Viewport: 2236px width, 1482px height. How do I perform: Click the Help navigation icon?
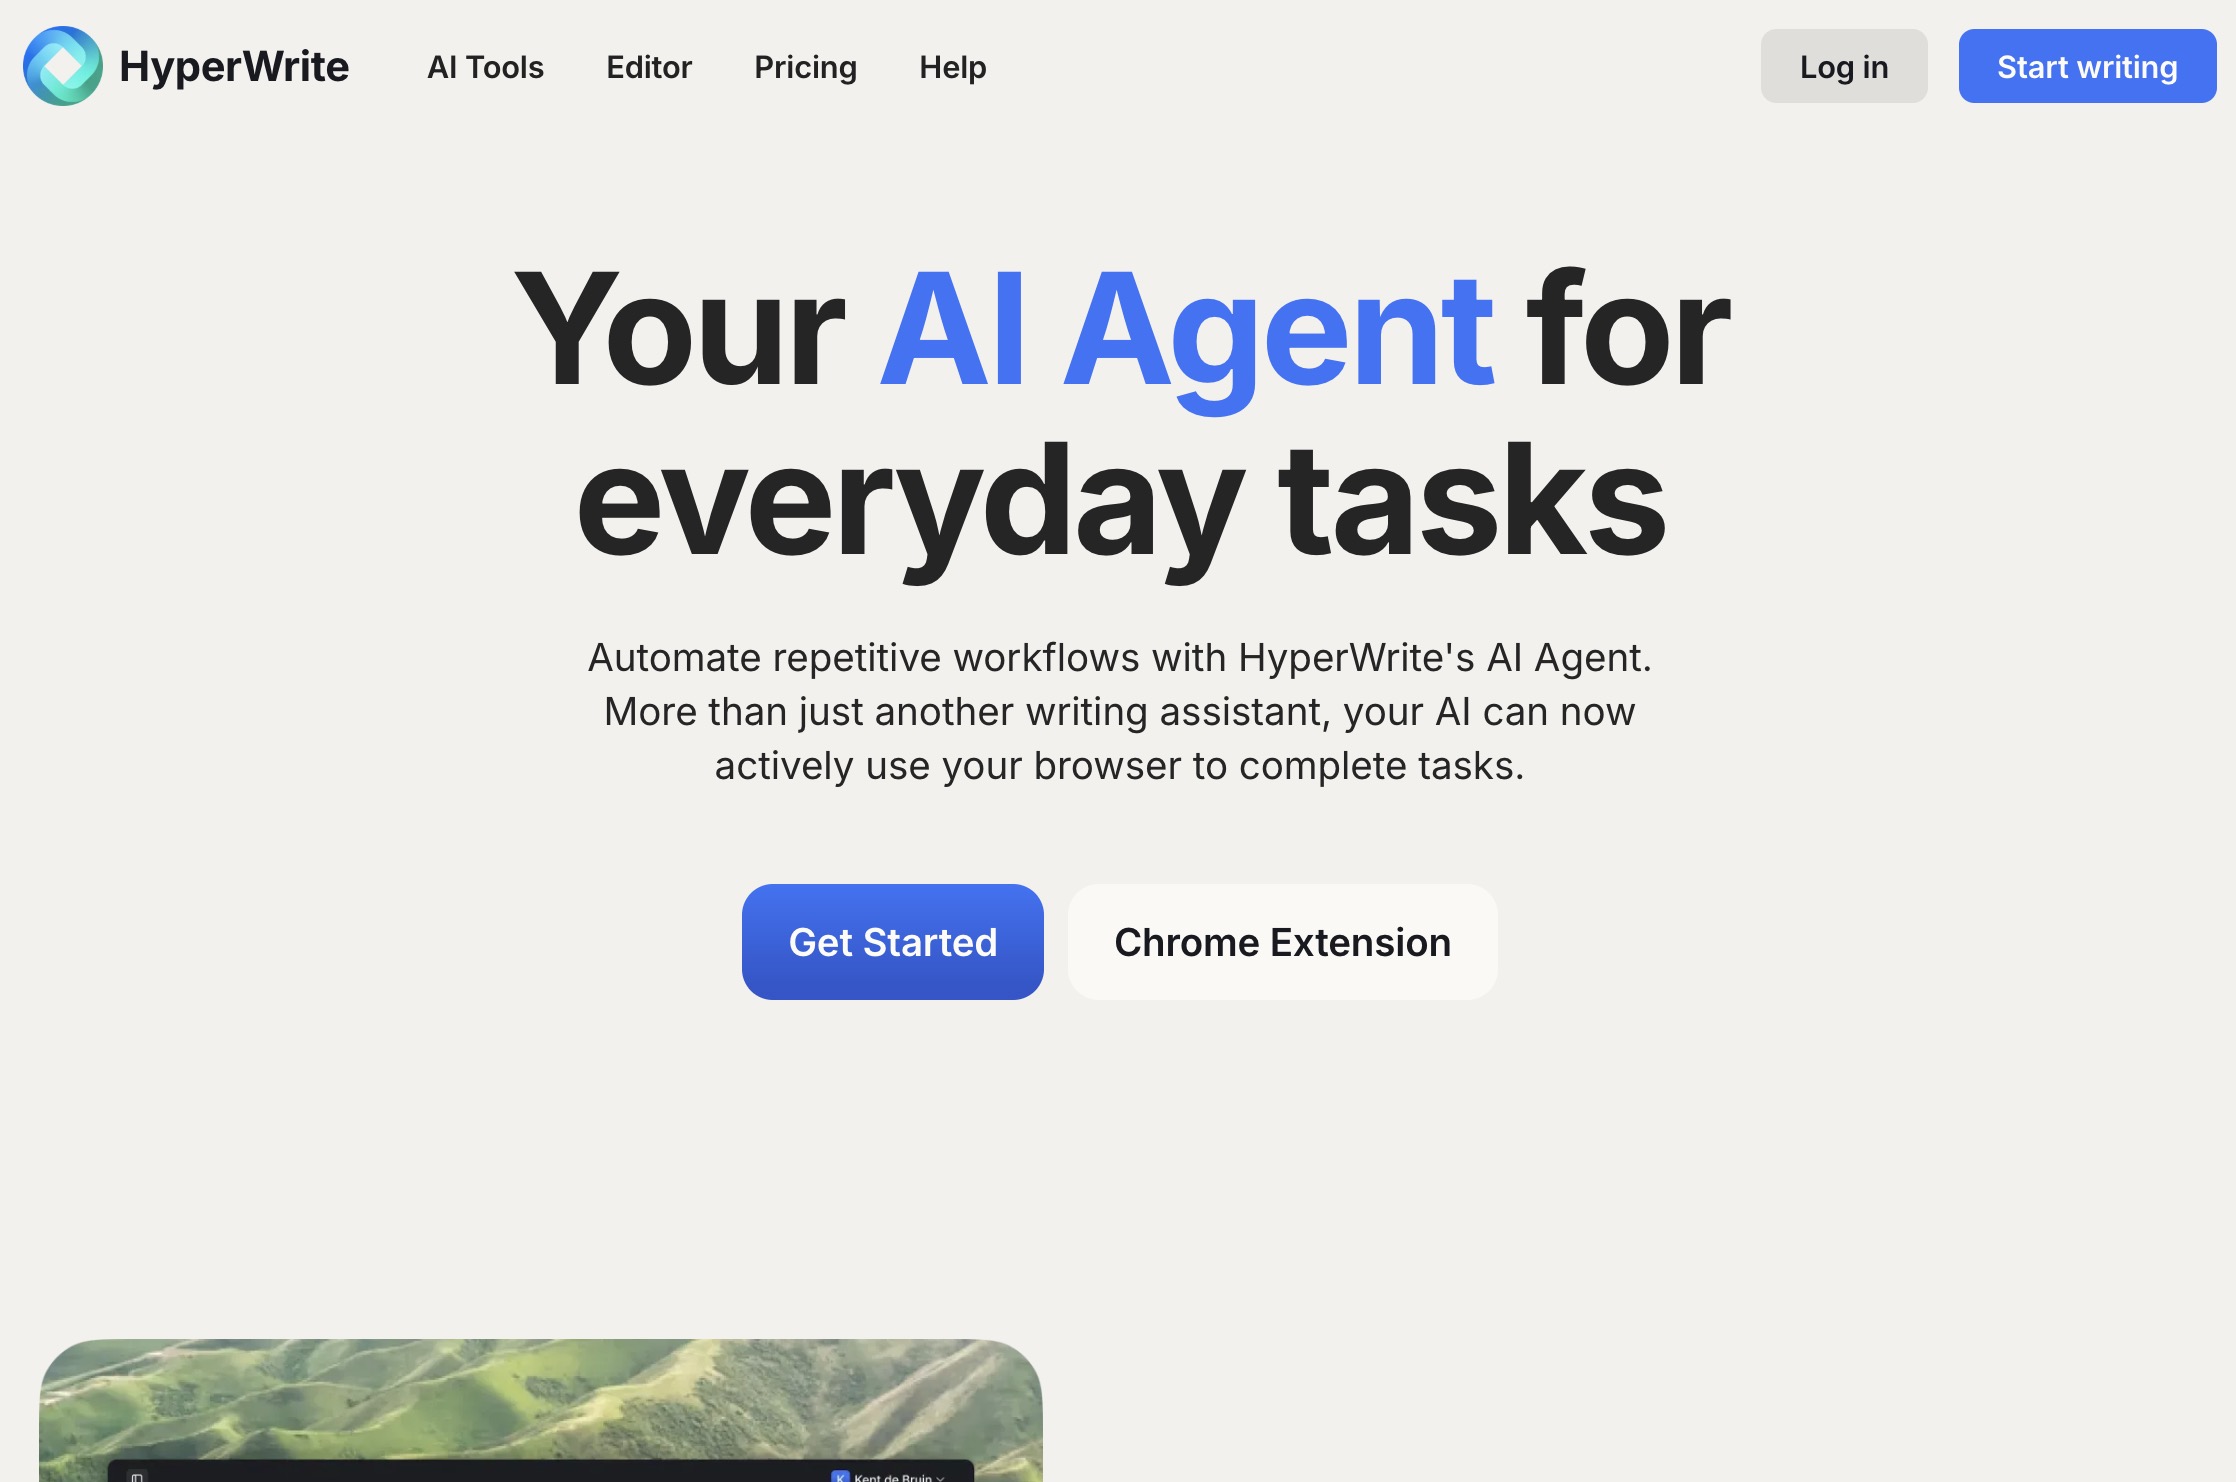tap(953, 66)
